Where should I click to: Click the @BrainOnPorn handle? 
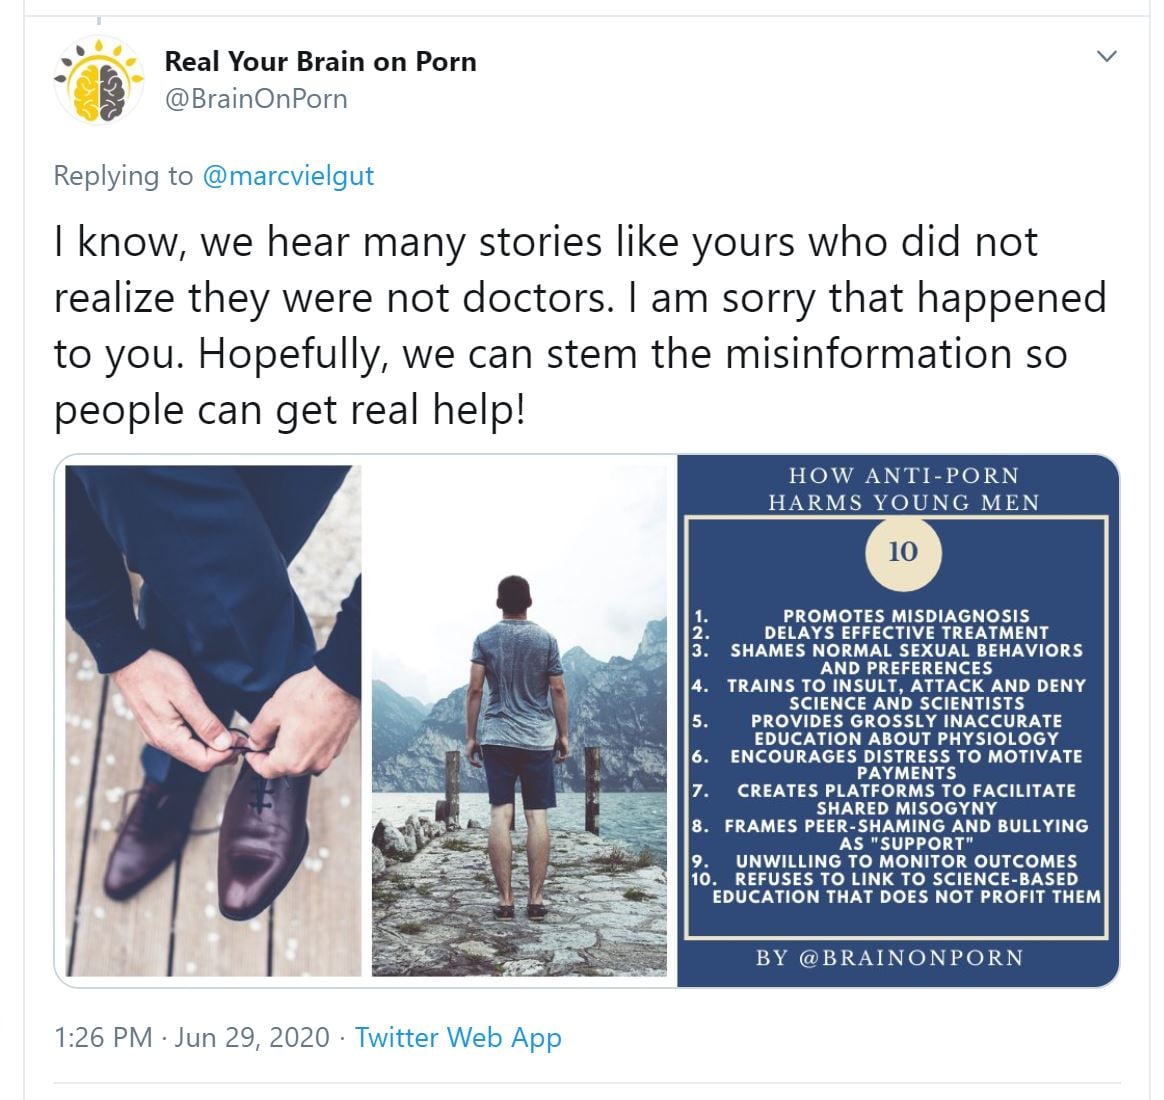pyautogui.click(x=256, y=99)
